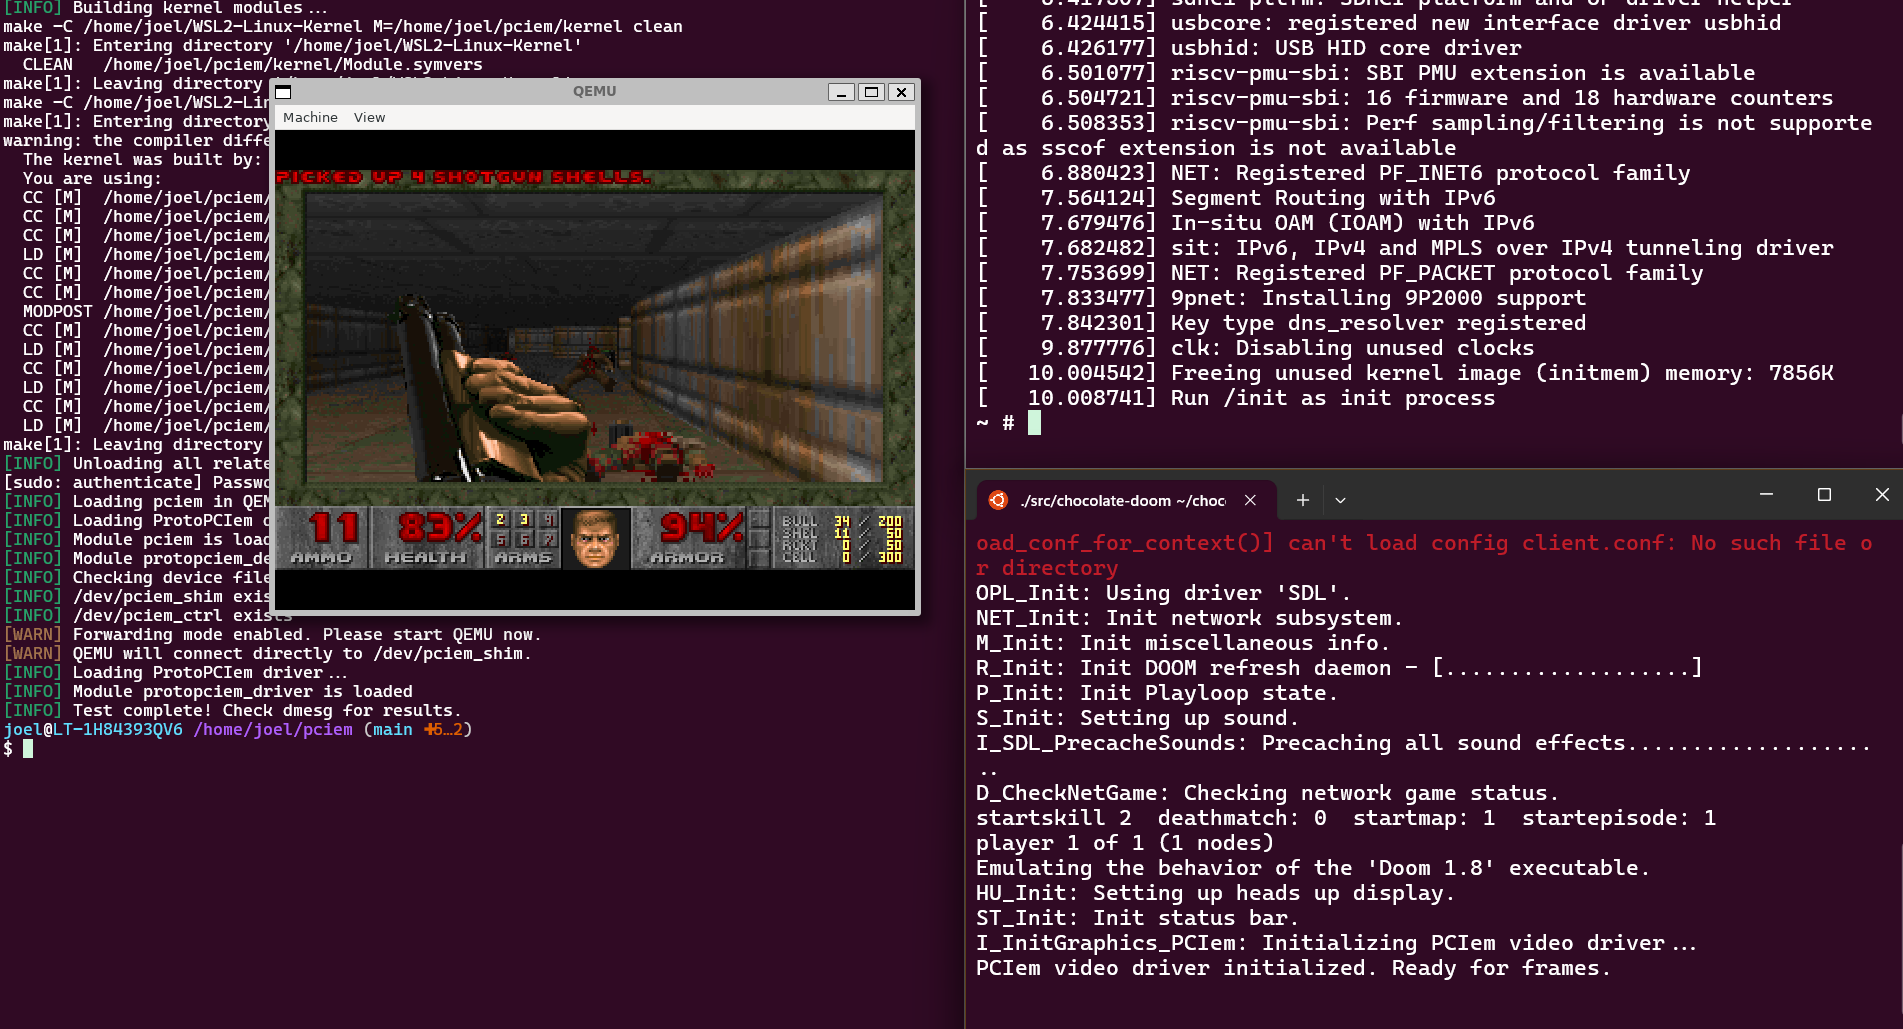Click the QEMU window system menu icon

283,92
